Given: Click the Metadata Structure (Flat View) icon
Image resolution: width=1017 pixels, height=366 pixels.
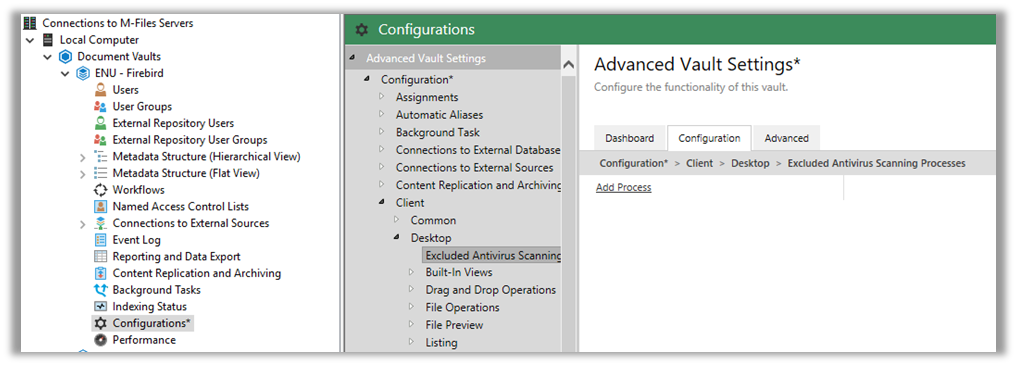Looking at the screenshot, I should click(x=101, y=173).
